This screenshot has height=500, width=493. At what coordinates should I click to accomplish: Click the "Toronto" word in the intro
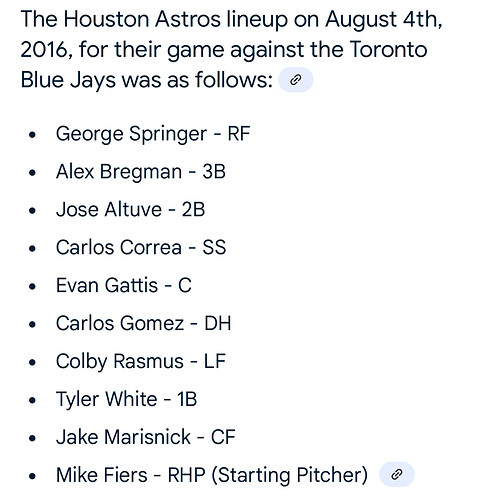(x=388, y=50)
